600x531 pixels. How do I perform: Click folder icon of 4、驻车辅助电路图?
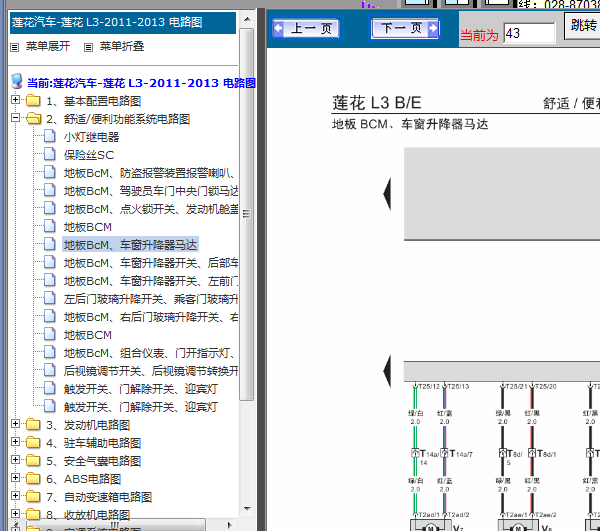tap(33, 443)
